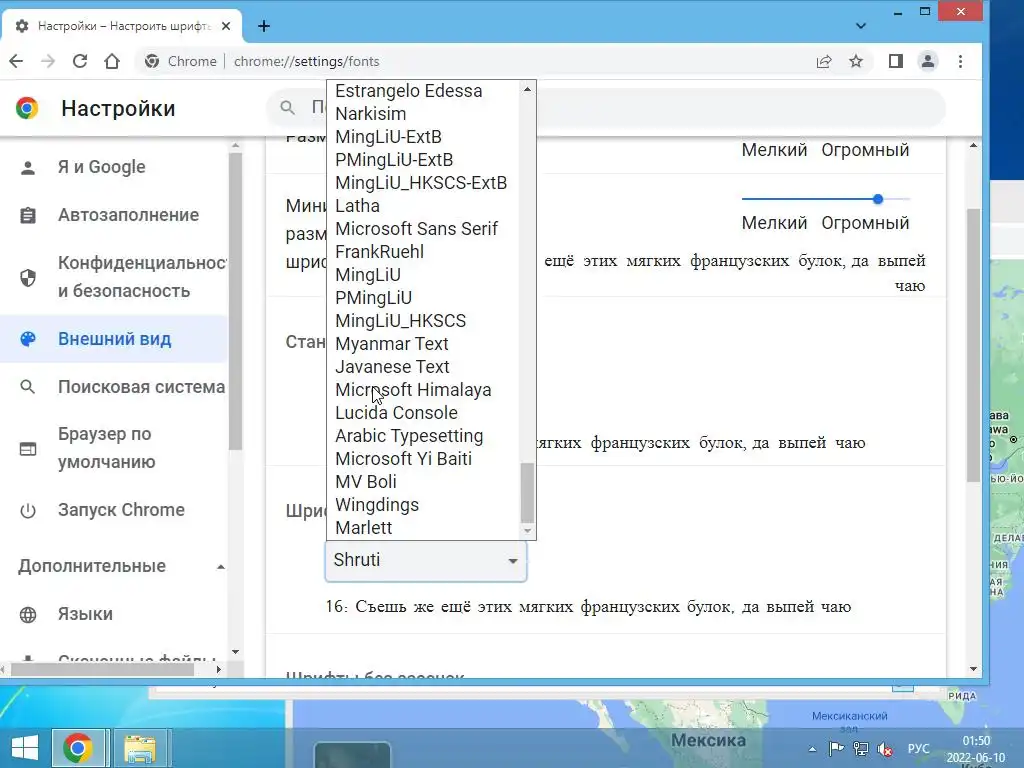Open tab search chevron
The height and width of the screenshot is (768, 1024).
tap(861, 26)
